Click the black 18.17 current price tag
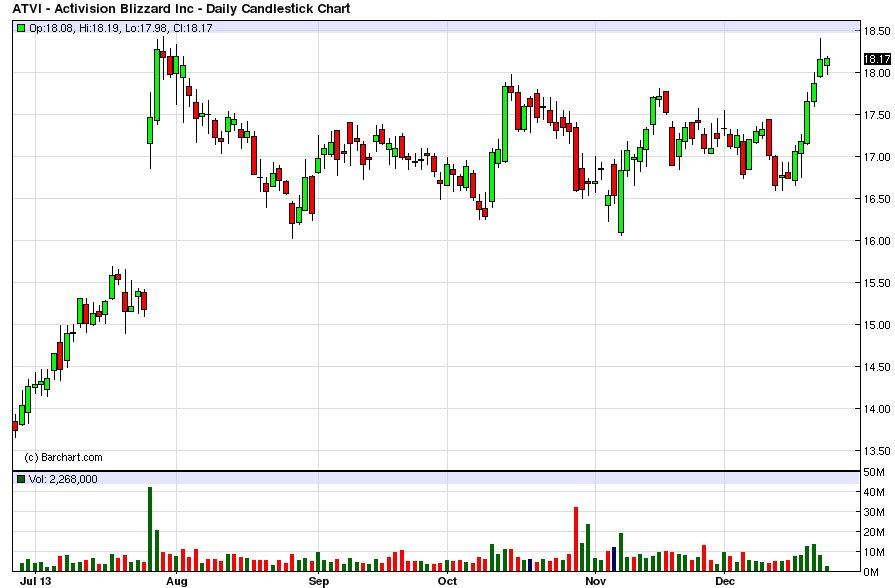Screen dimensions: 895x588 (x=877, y=59)
